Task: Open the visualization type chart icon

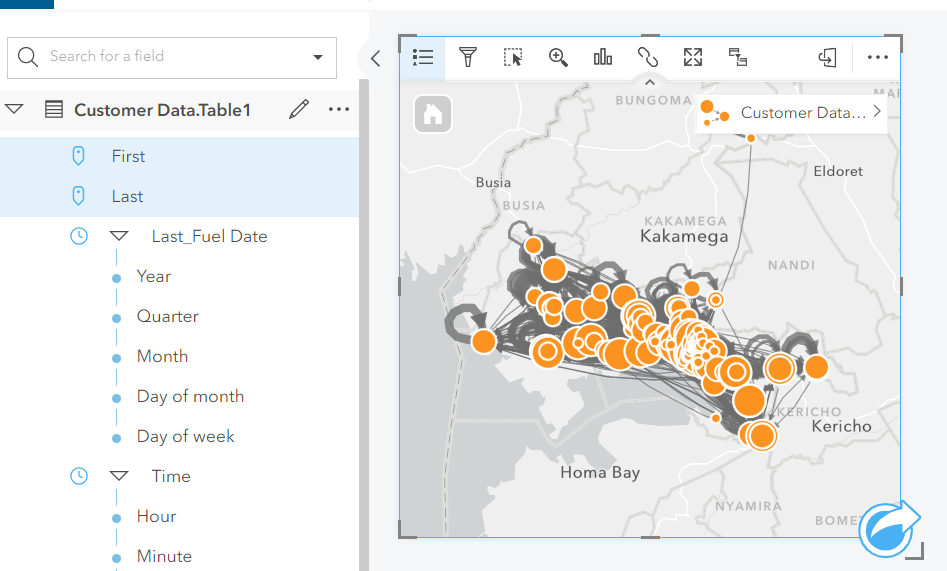Action: pos(603,58)
